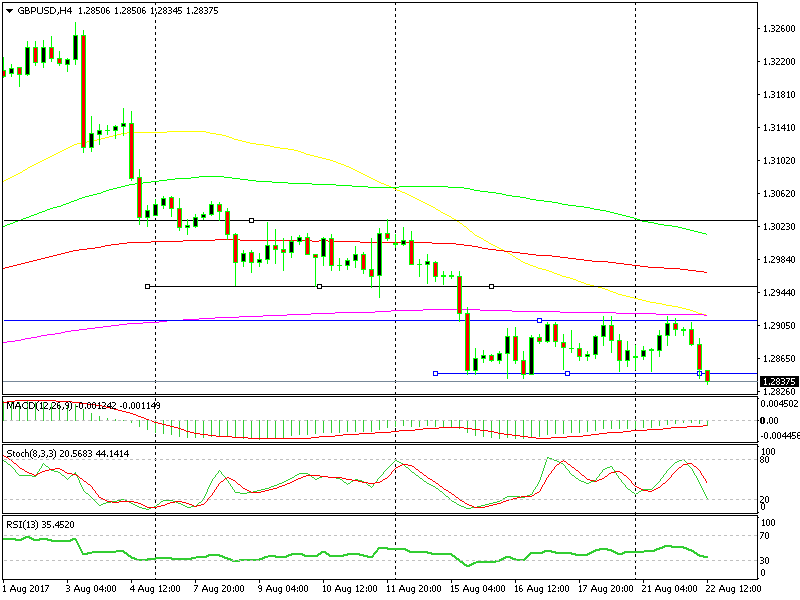The height and width of the screenshot is (600, 800).
Task: Select the handle on the upper black 1.3023 line
Action: tap(252, 220)
